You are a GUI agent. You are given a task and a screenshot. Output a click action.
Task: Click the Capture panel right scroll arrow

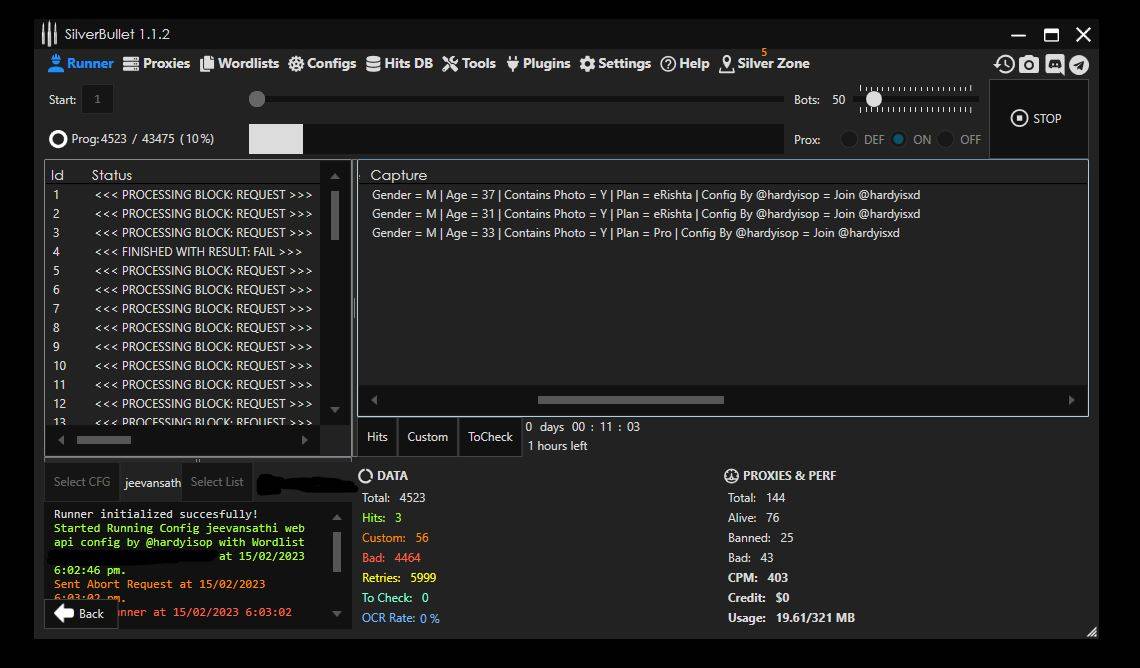click(x=1071, y=400)
